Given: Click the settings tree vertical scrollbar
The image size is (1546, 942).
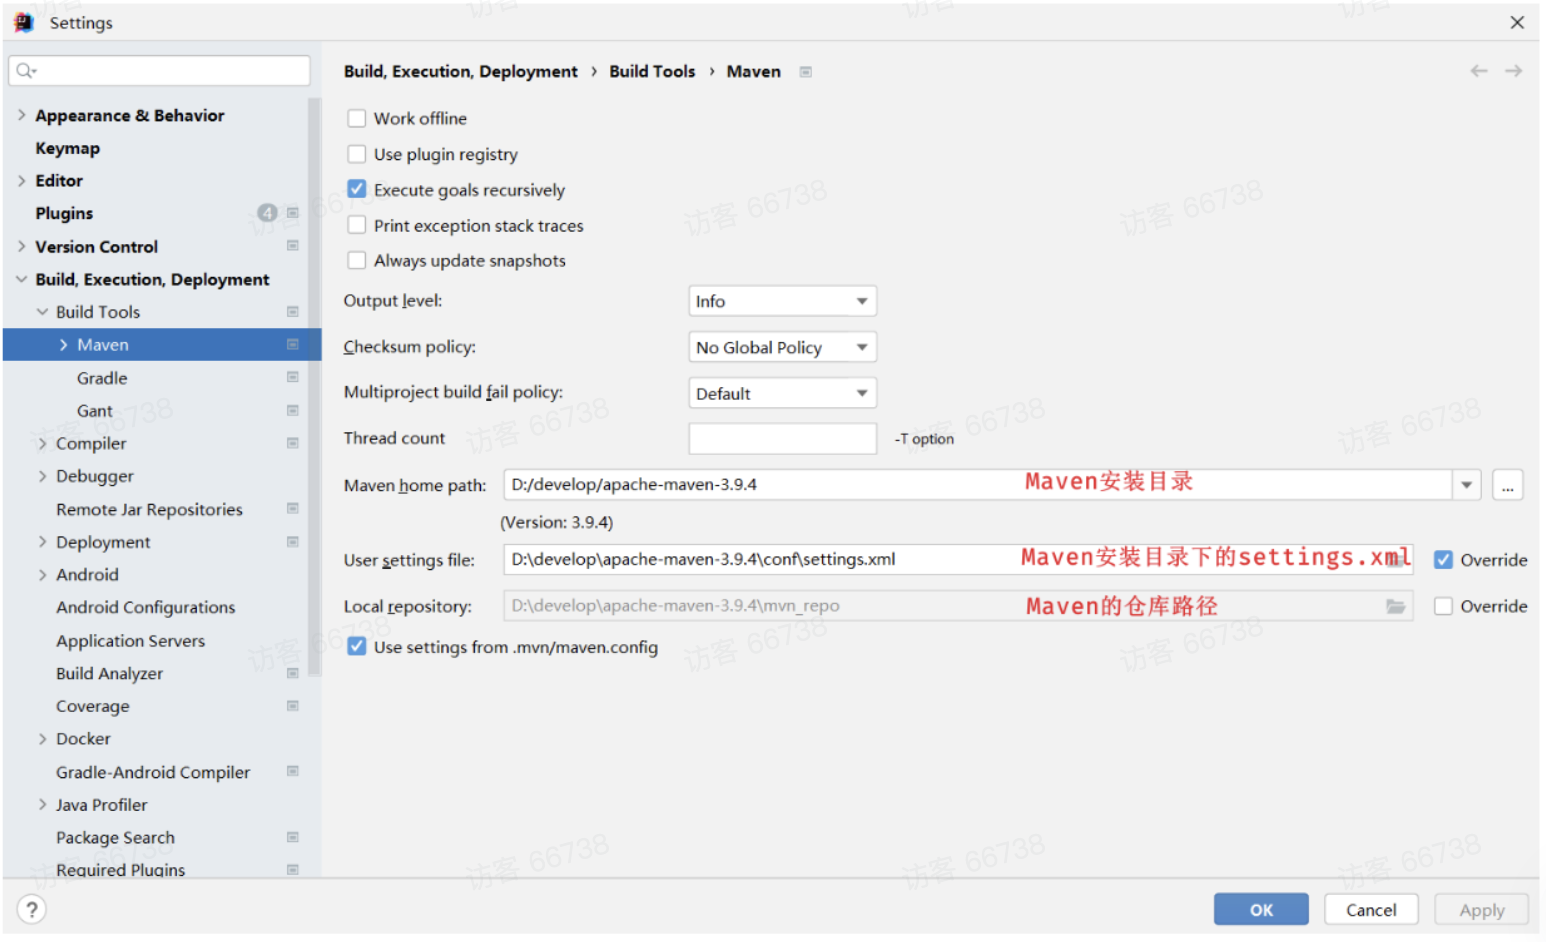Looking at the screenshot, I should pos(315,387).
